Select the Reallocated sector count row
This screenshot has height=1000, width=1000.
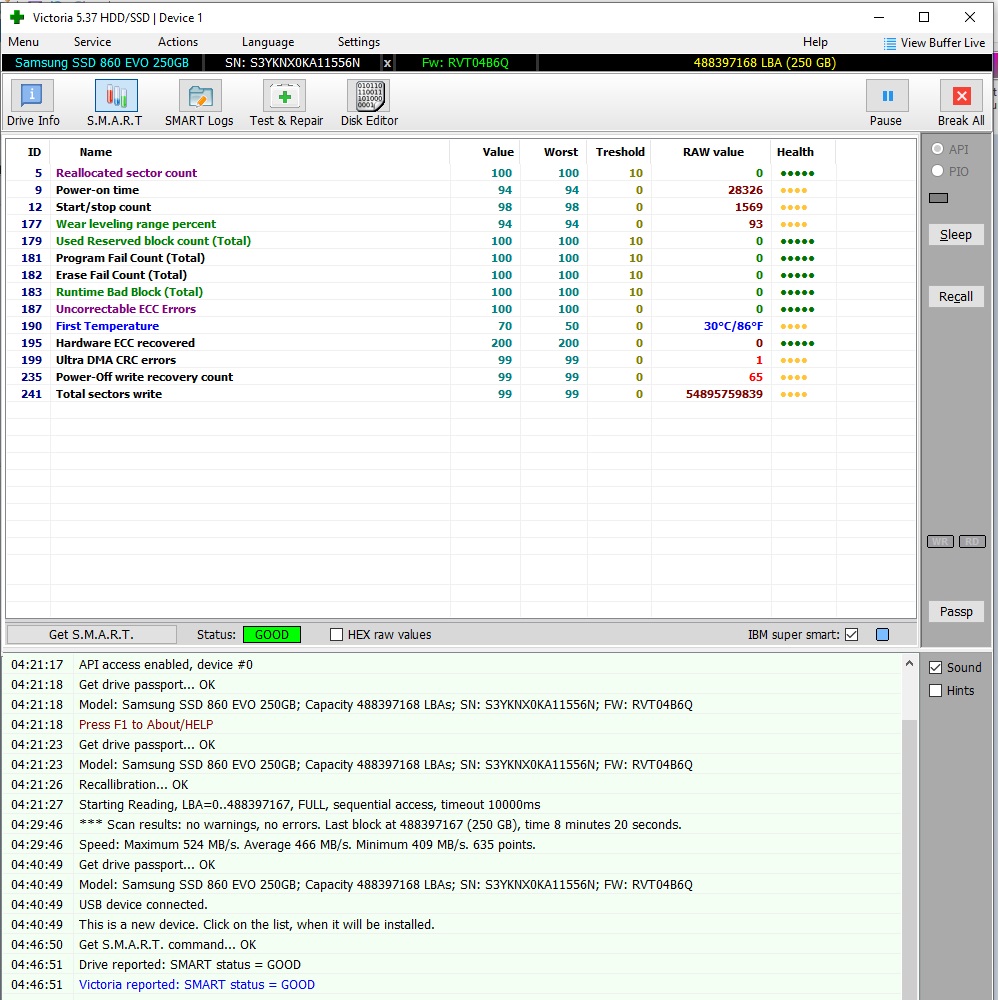tap(460, 173)
